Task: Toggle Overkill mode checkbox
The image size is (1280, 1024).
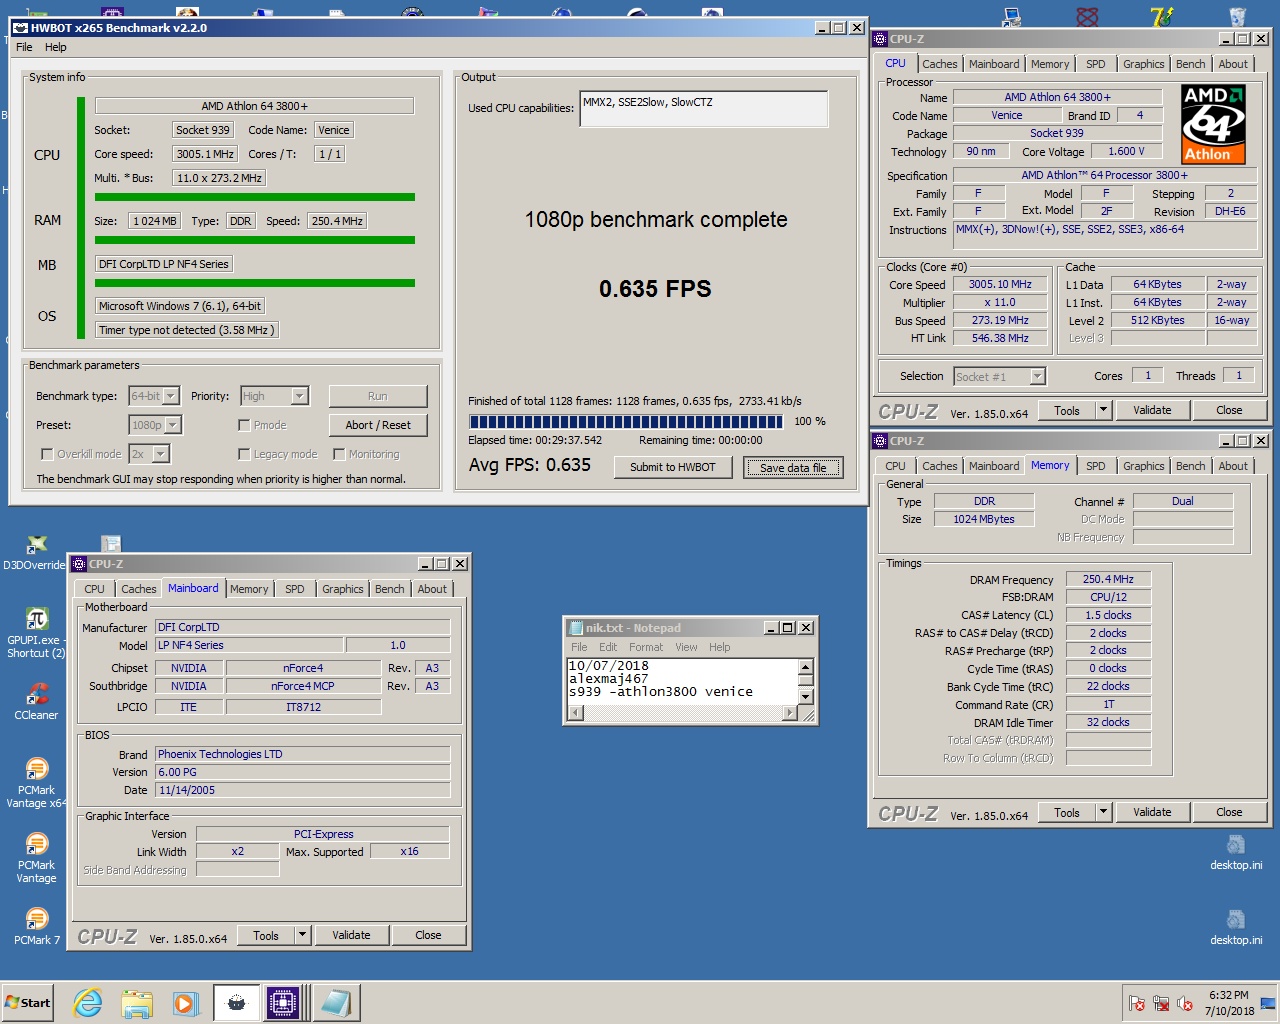Action: pyautogui.click(x=47, y=454)
